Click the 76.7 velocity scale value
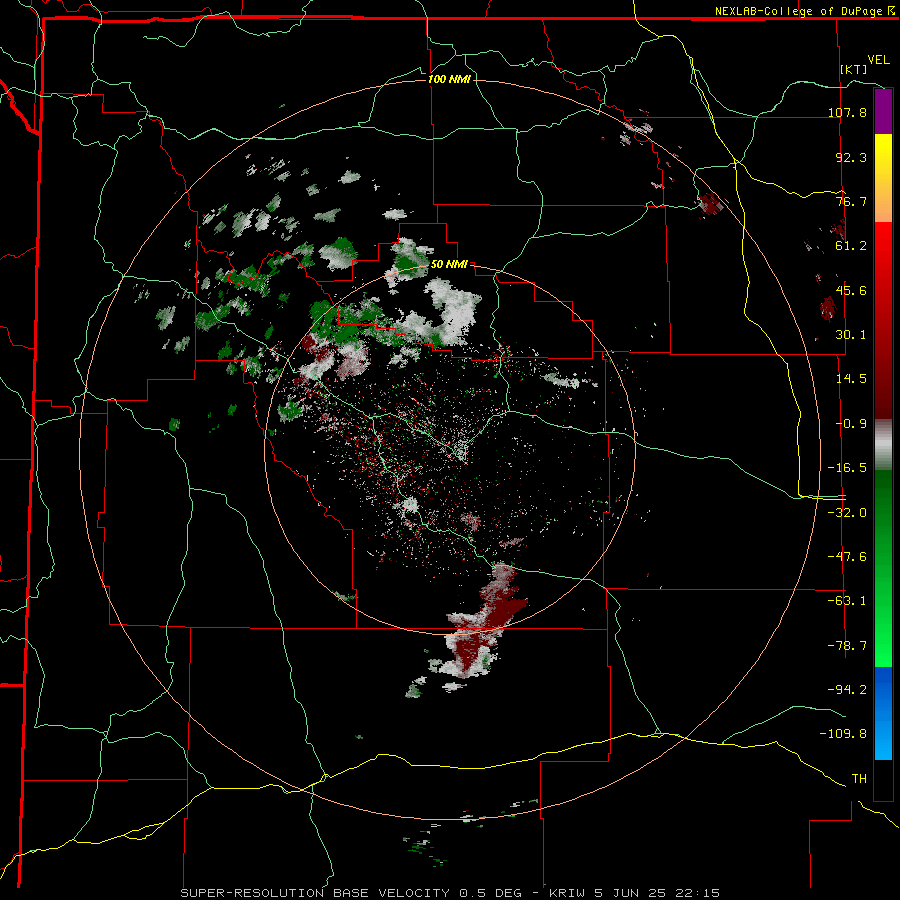Screen dimensions: 900x900 coord(851,201)
